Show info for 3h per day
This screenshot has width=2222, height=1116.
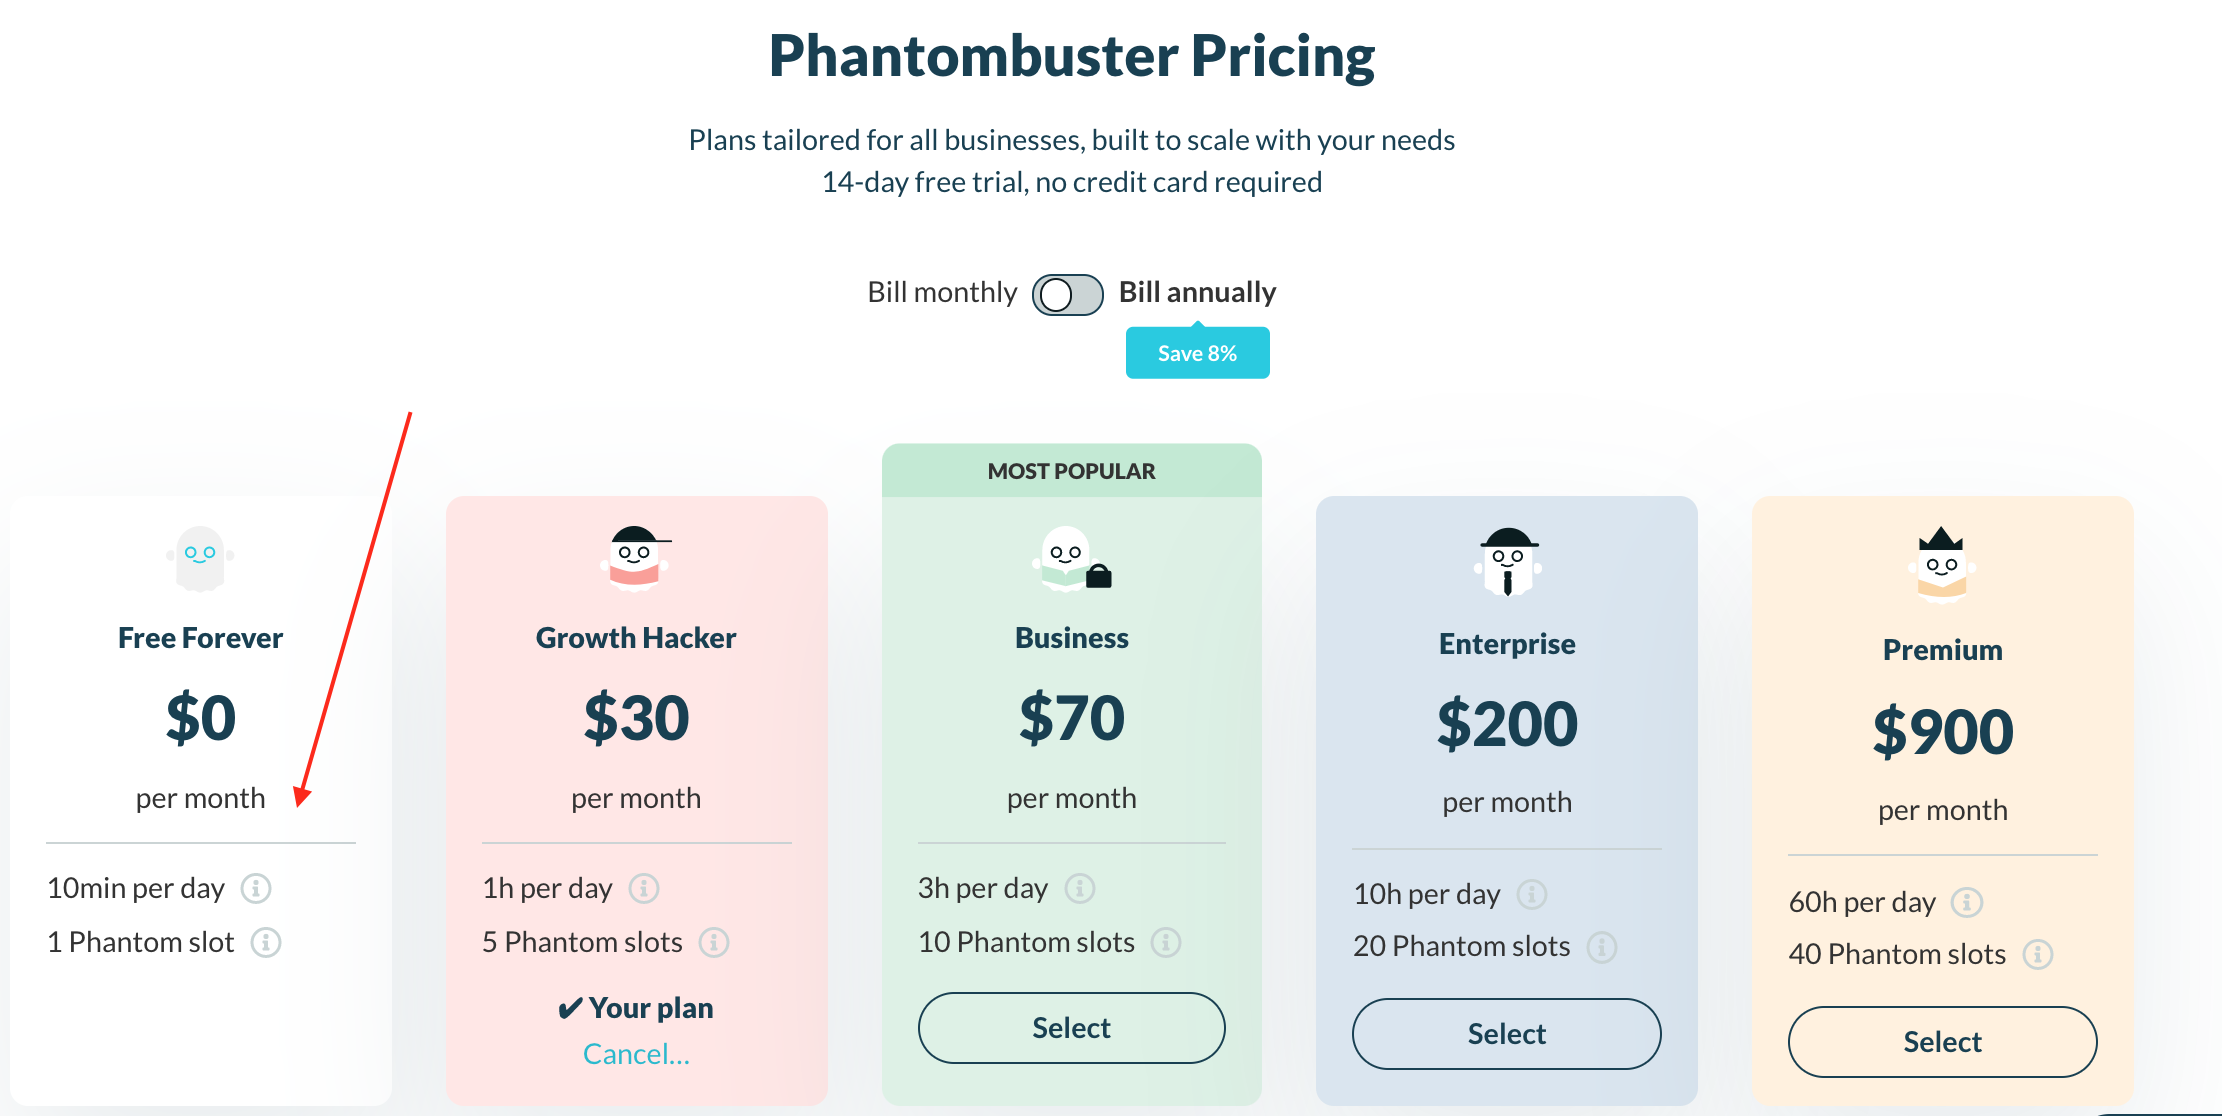pyautogui.click(x=1080, y=888)
